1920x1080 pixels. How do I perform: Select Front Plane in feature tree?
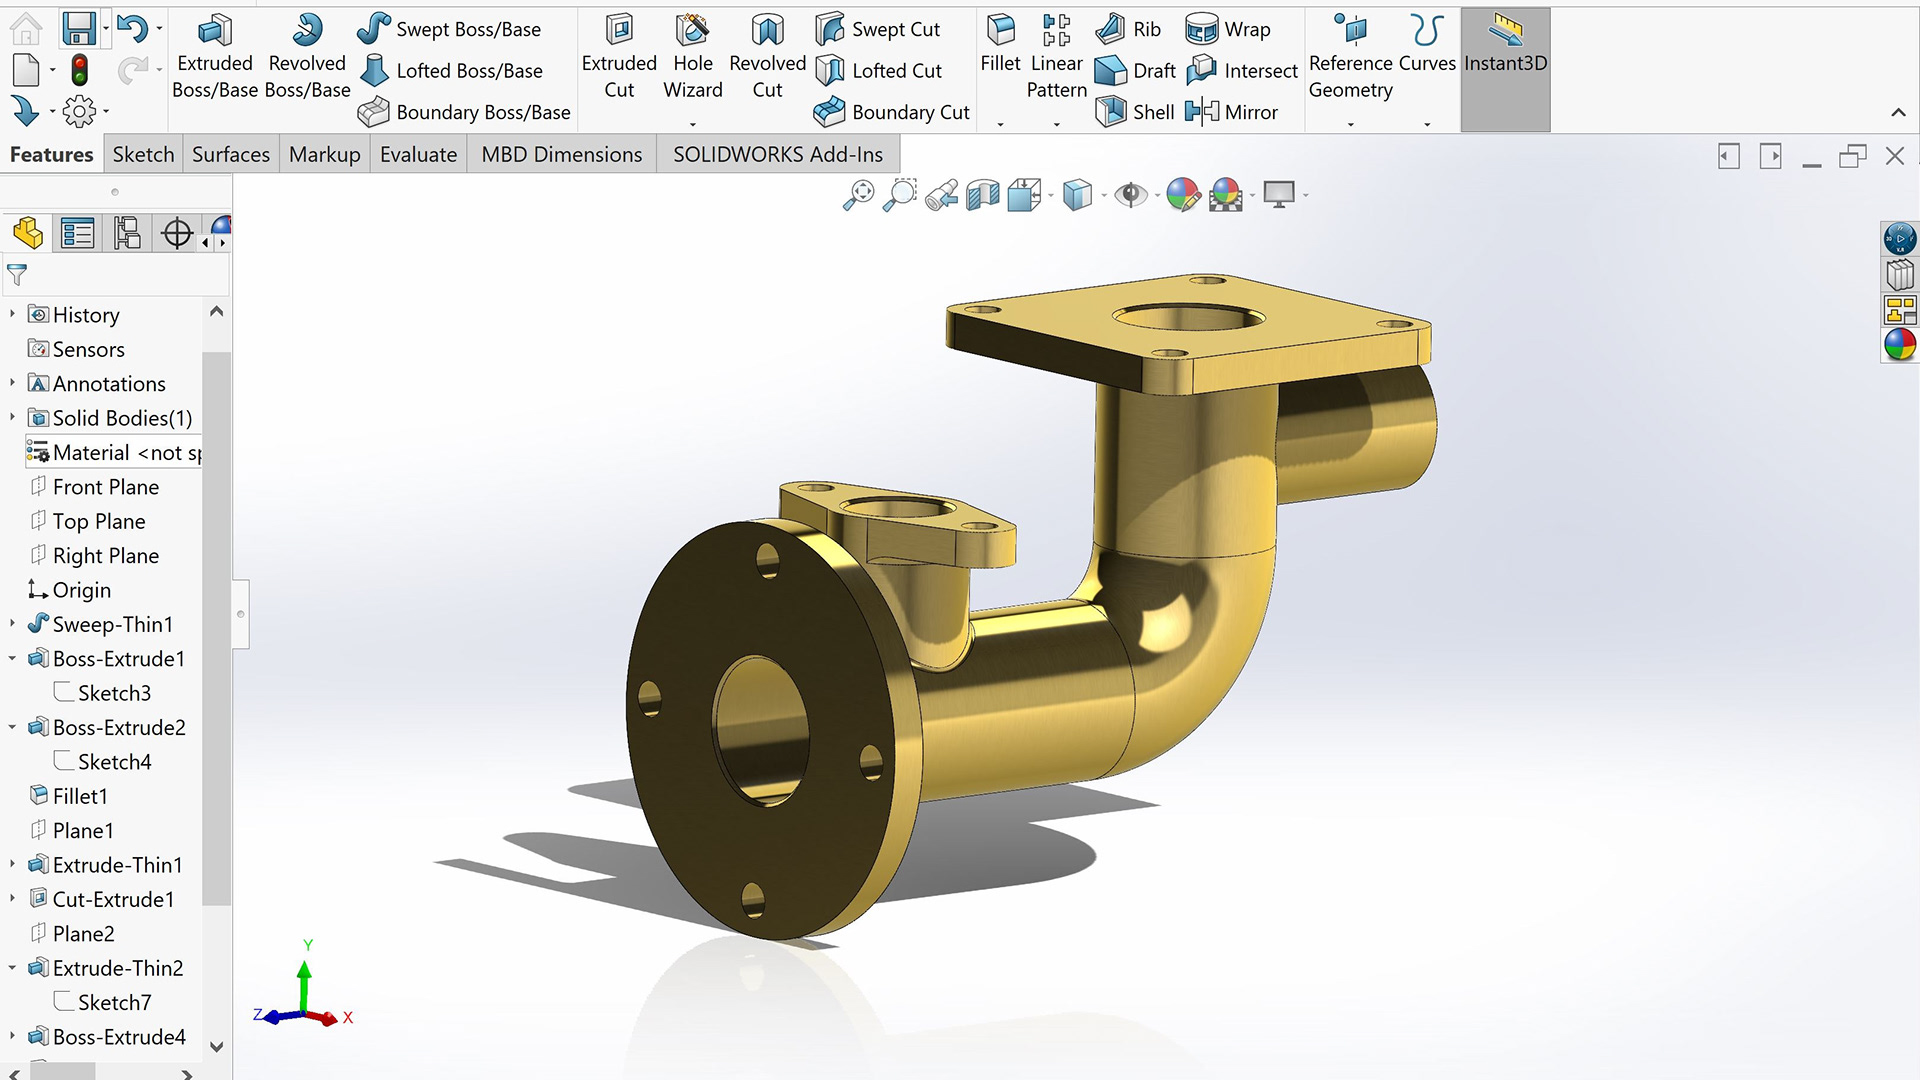point(105,487)
